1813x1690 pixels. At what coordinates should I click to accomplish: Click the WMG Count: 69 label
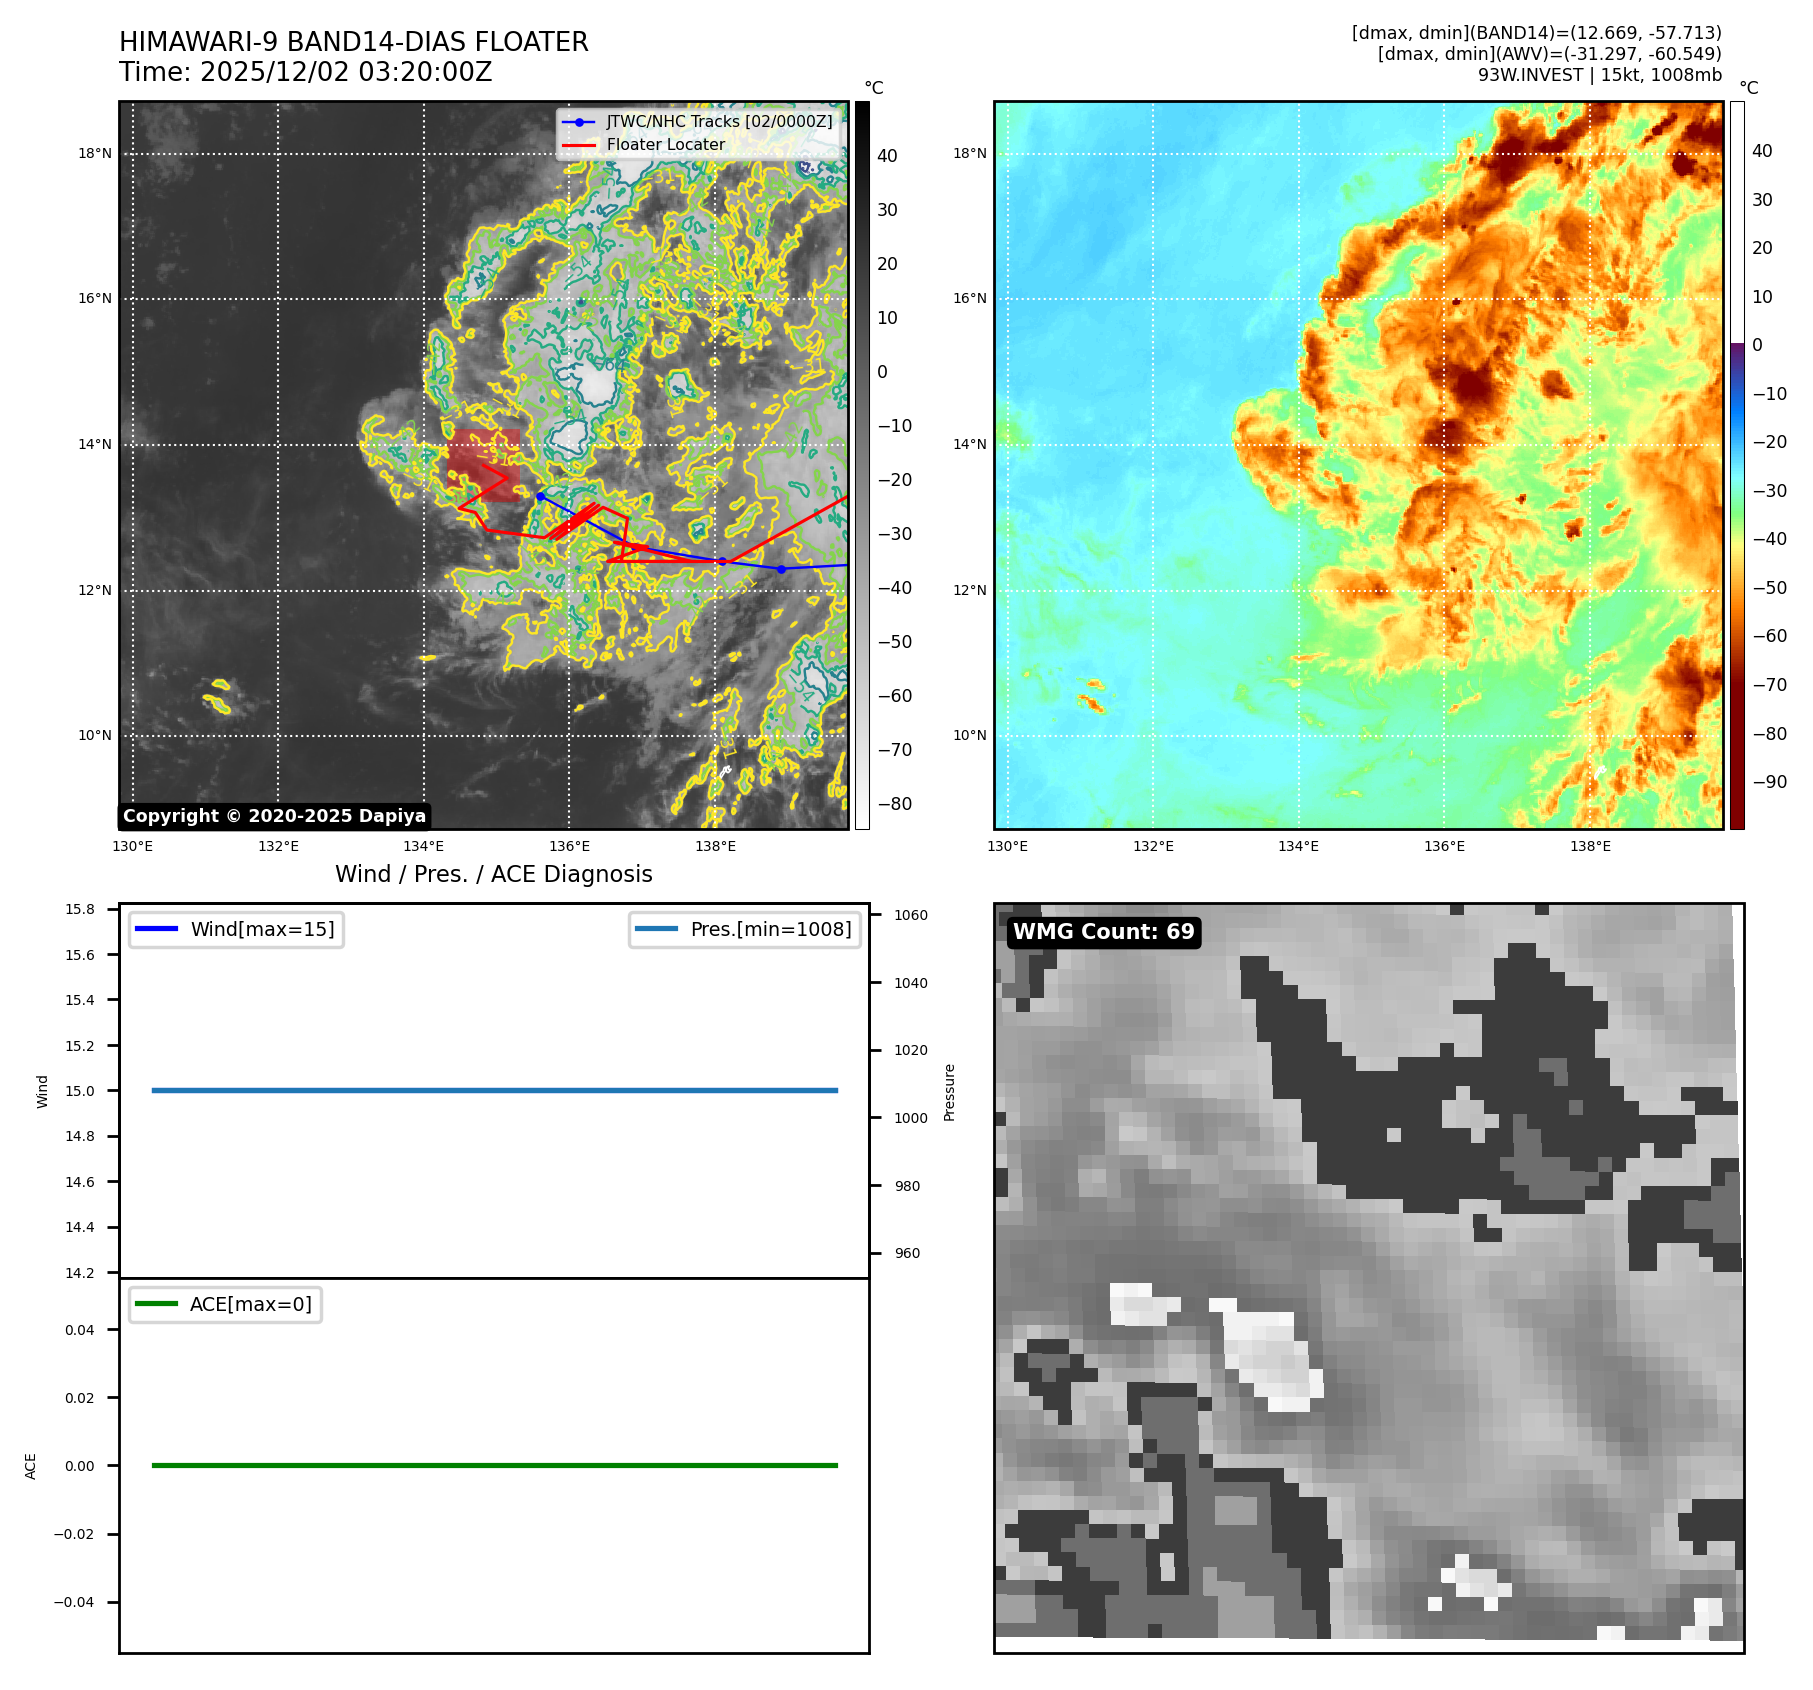(1103, 932)
